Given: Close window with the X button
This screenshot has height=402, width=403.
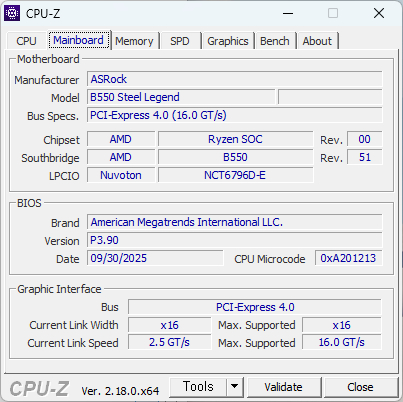Looking at the screenshot, I should click(x=379, y=13).
